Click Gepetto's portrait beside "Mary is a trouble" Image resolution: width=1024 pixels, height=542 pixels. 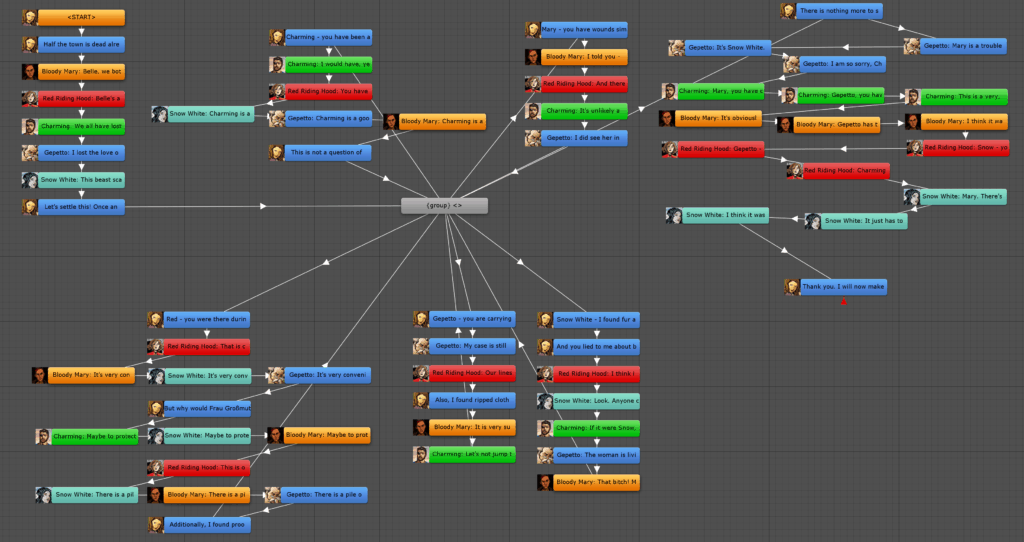coord(912,46)
